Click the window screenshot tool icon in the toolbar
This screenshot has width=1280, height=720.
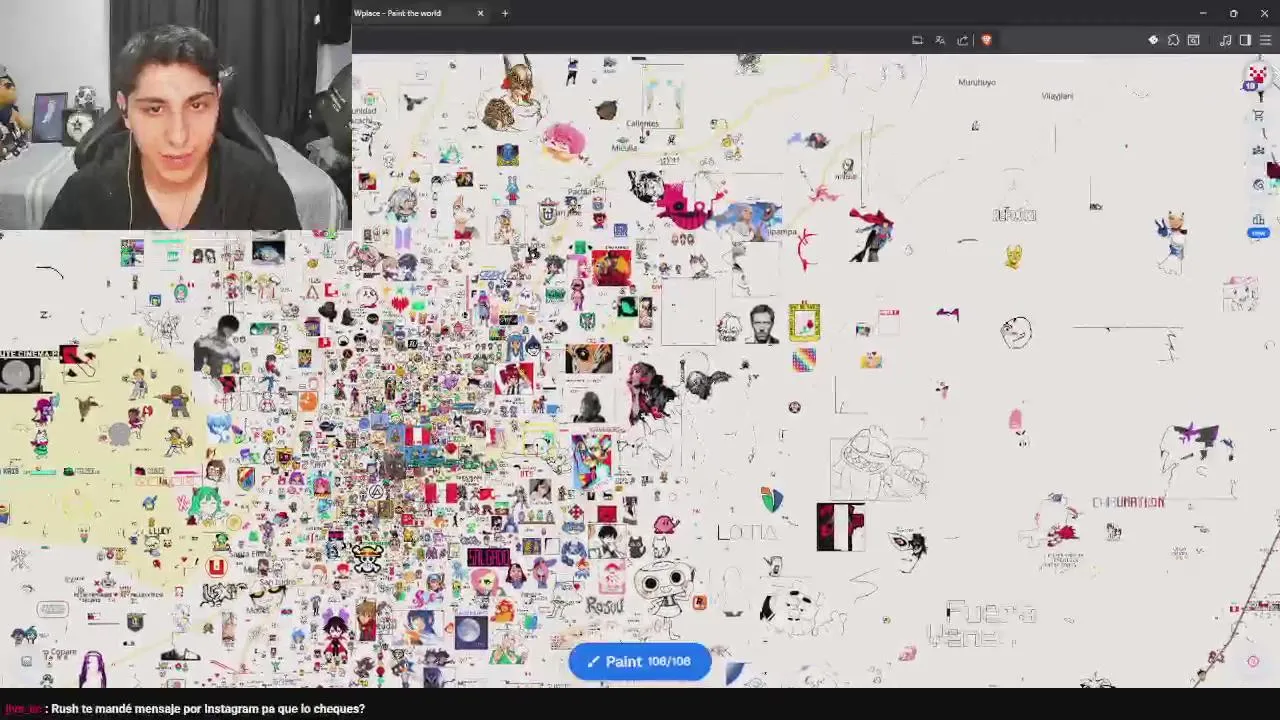(1193, 40)
